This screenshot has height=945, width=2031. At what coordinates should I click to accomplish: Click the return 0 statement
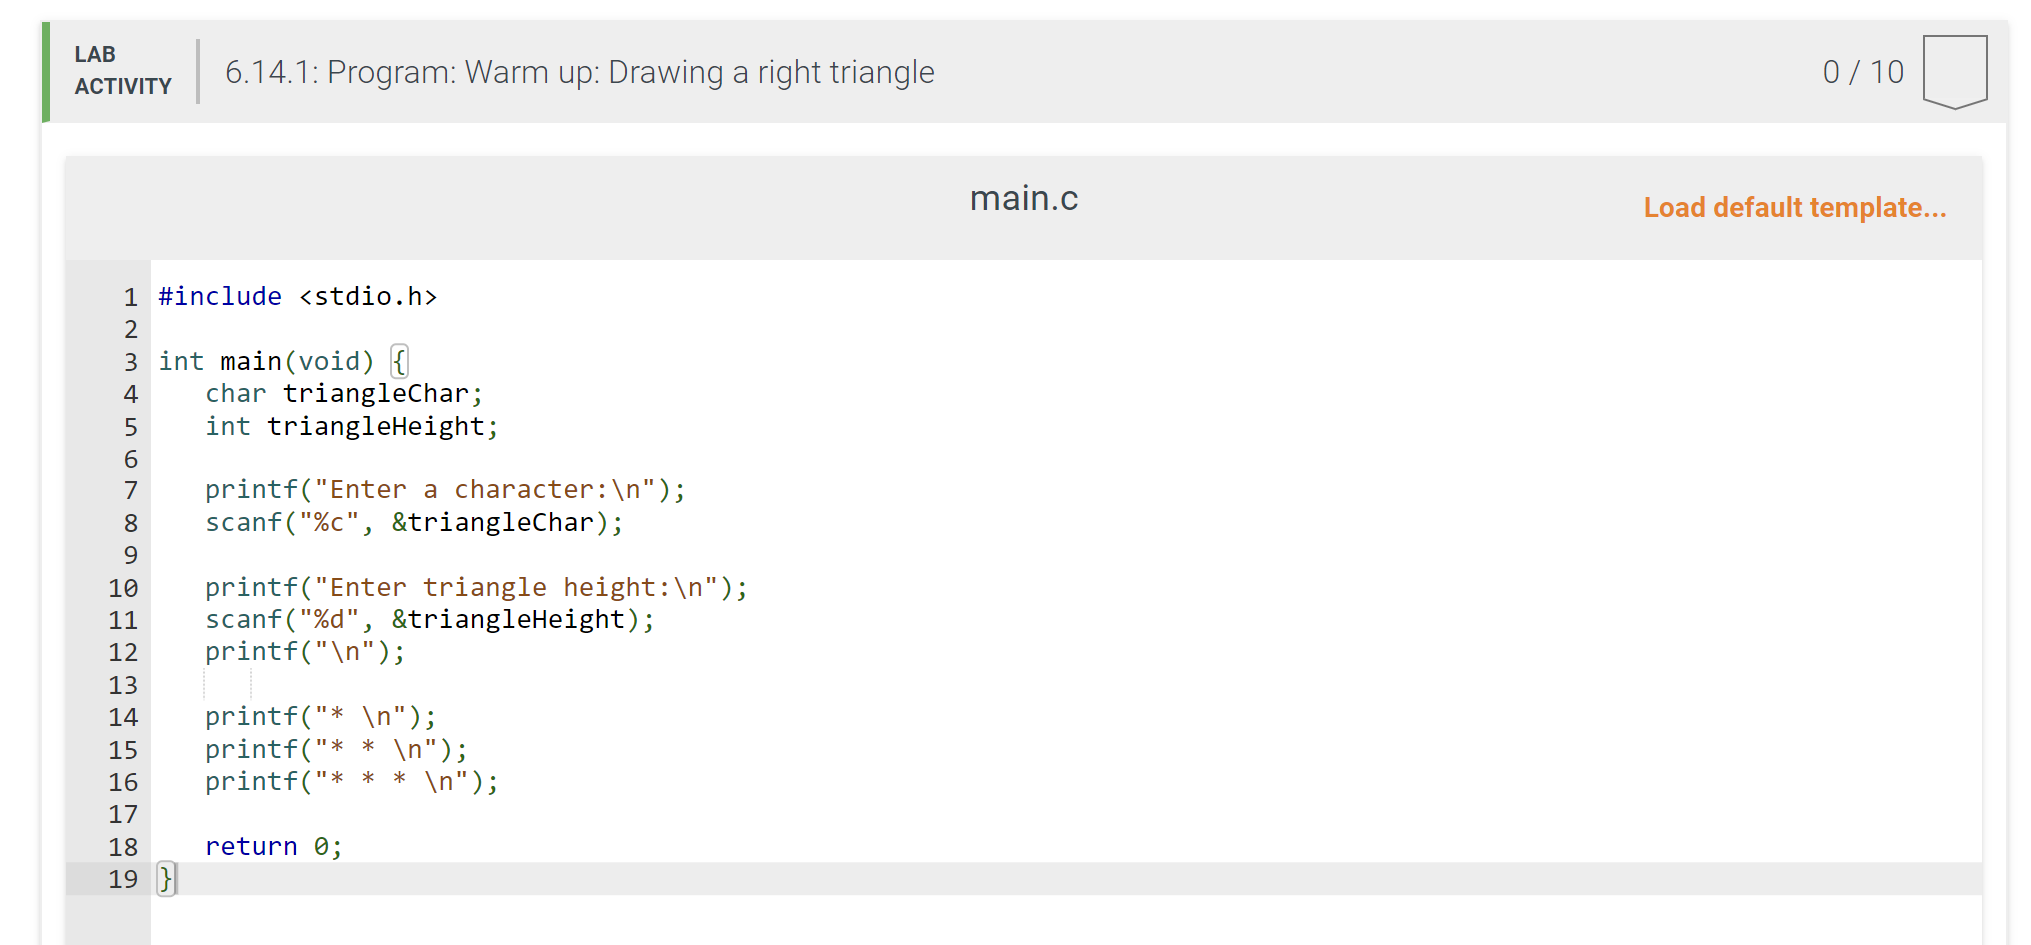click(274, 847)
